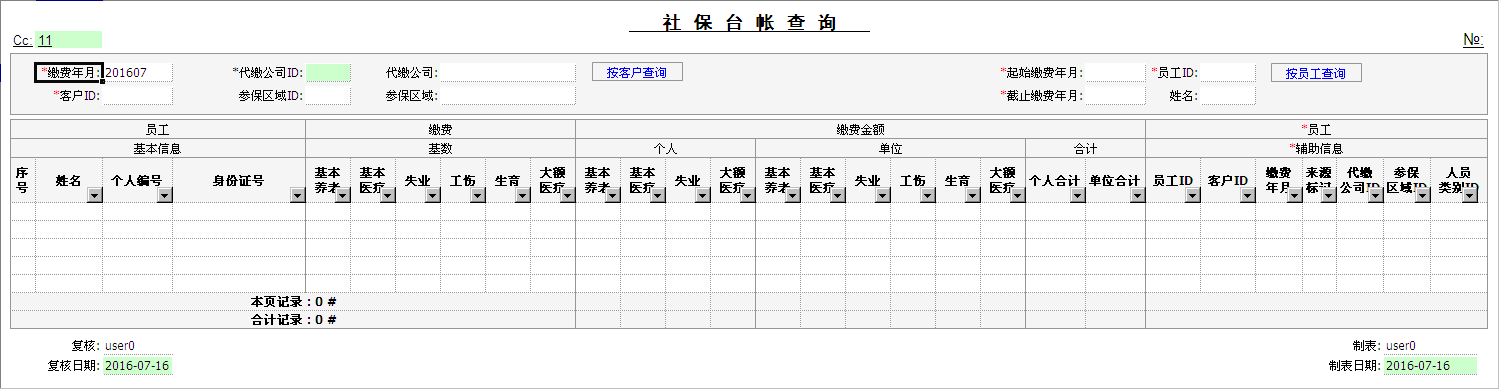Focus the 员工ID query input field
The height and width of the screenshot is (389, 1499).
pyautogui.click(x=1227, y=72)
